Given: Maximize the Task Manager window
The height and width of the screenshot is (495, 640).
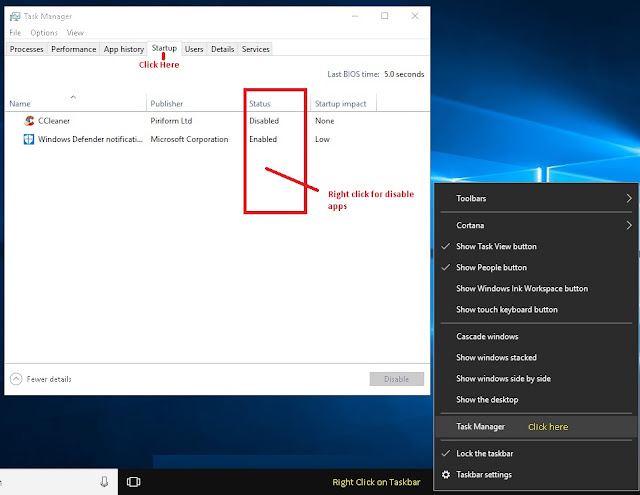Looking at the screenshot, I should coord(384,16).
